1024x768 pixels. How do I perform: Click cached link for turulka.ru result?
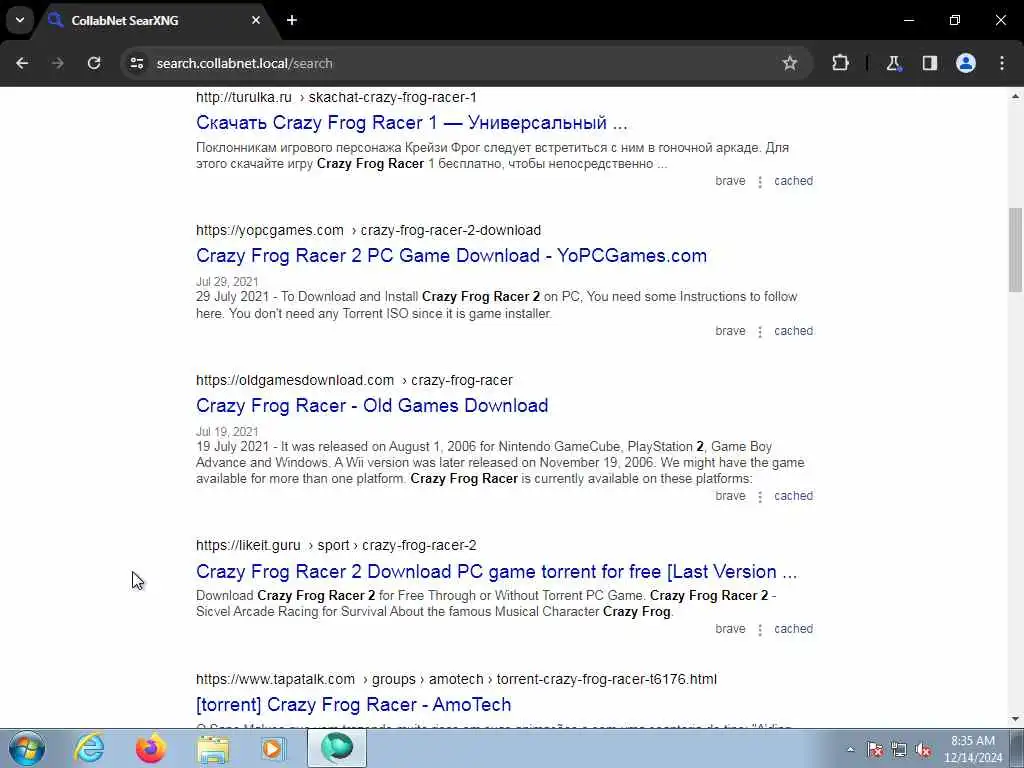[793, 181]
